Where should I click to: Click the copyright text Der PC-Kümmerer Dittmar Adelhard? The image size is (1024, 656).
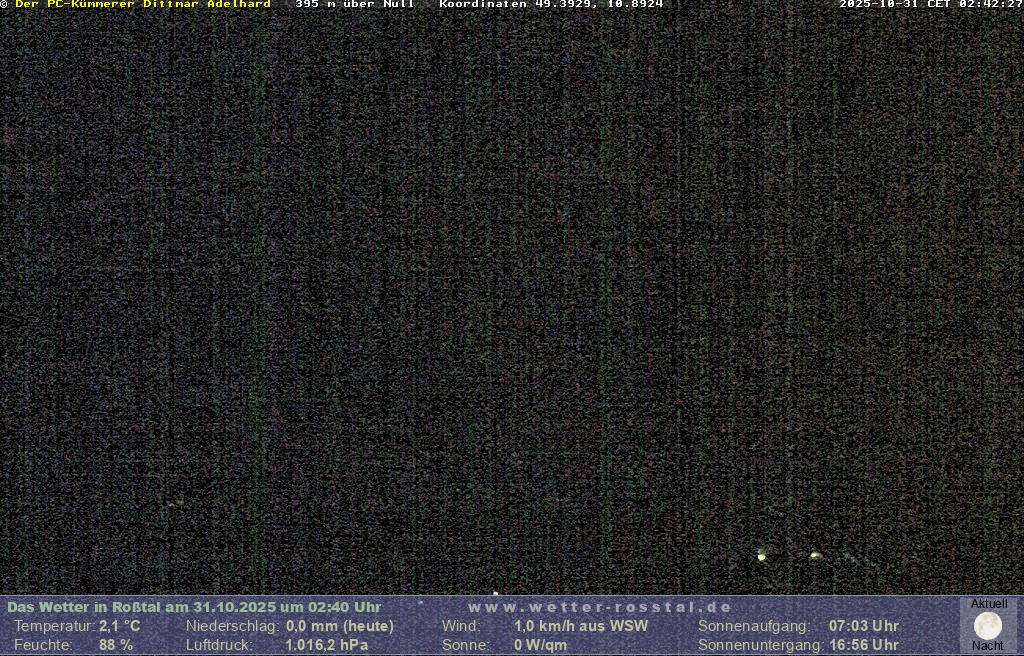pos(142,5)
